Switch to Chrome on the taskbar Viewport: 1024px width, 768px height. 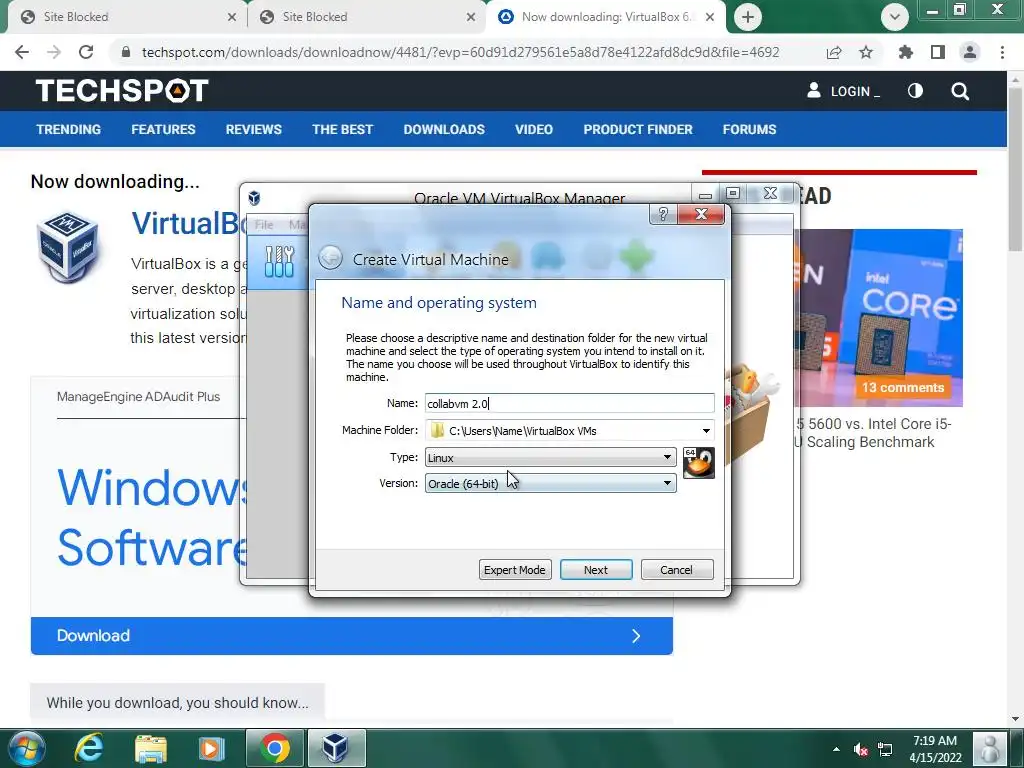[275, 748]
